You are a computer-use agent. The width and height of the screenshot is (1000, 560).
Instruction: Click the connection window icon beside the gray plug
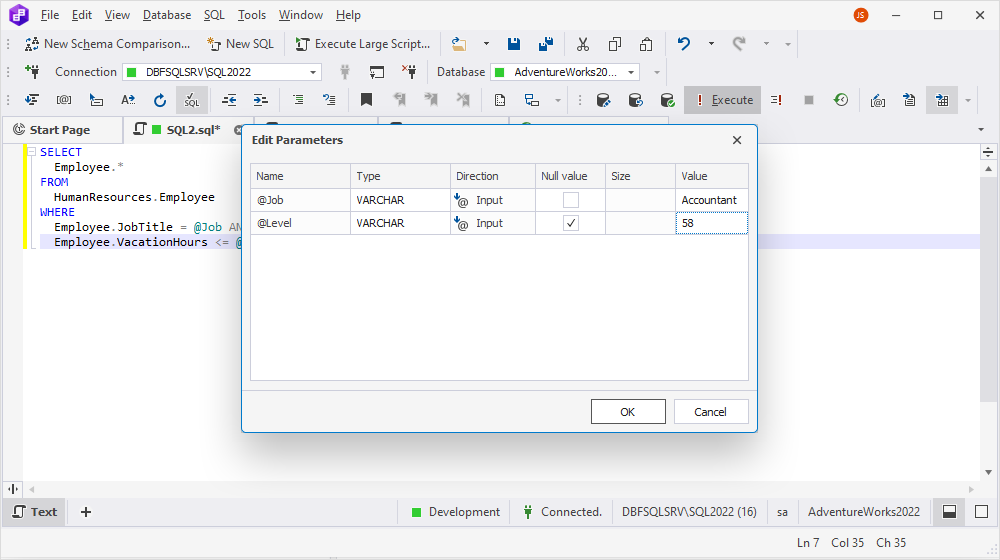tap(377, 72)
